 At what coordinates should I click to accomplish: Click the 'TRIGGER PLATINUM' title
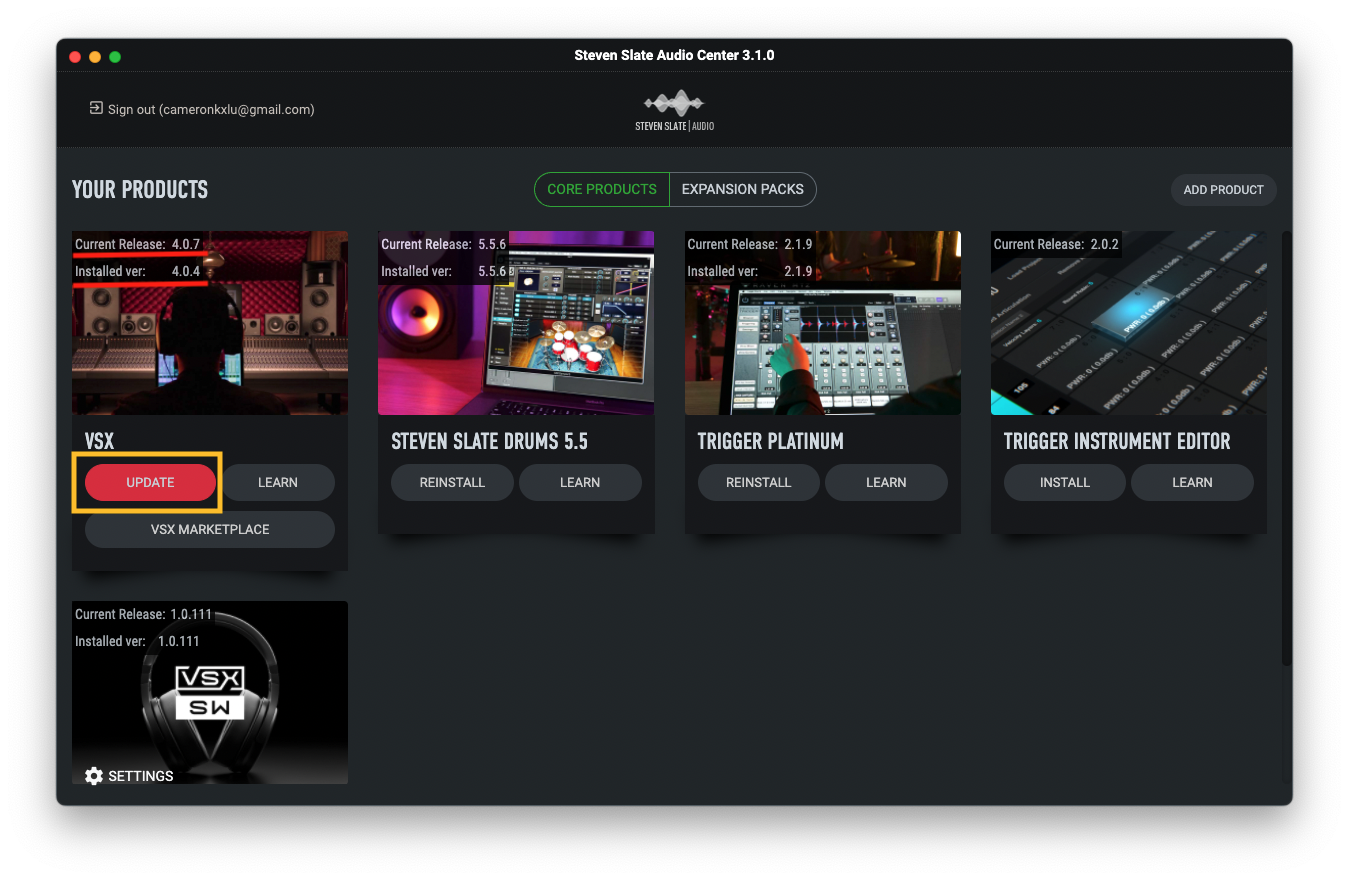click(771, 441)
